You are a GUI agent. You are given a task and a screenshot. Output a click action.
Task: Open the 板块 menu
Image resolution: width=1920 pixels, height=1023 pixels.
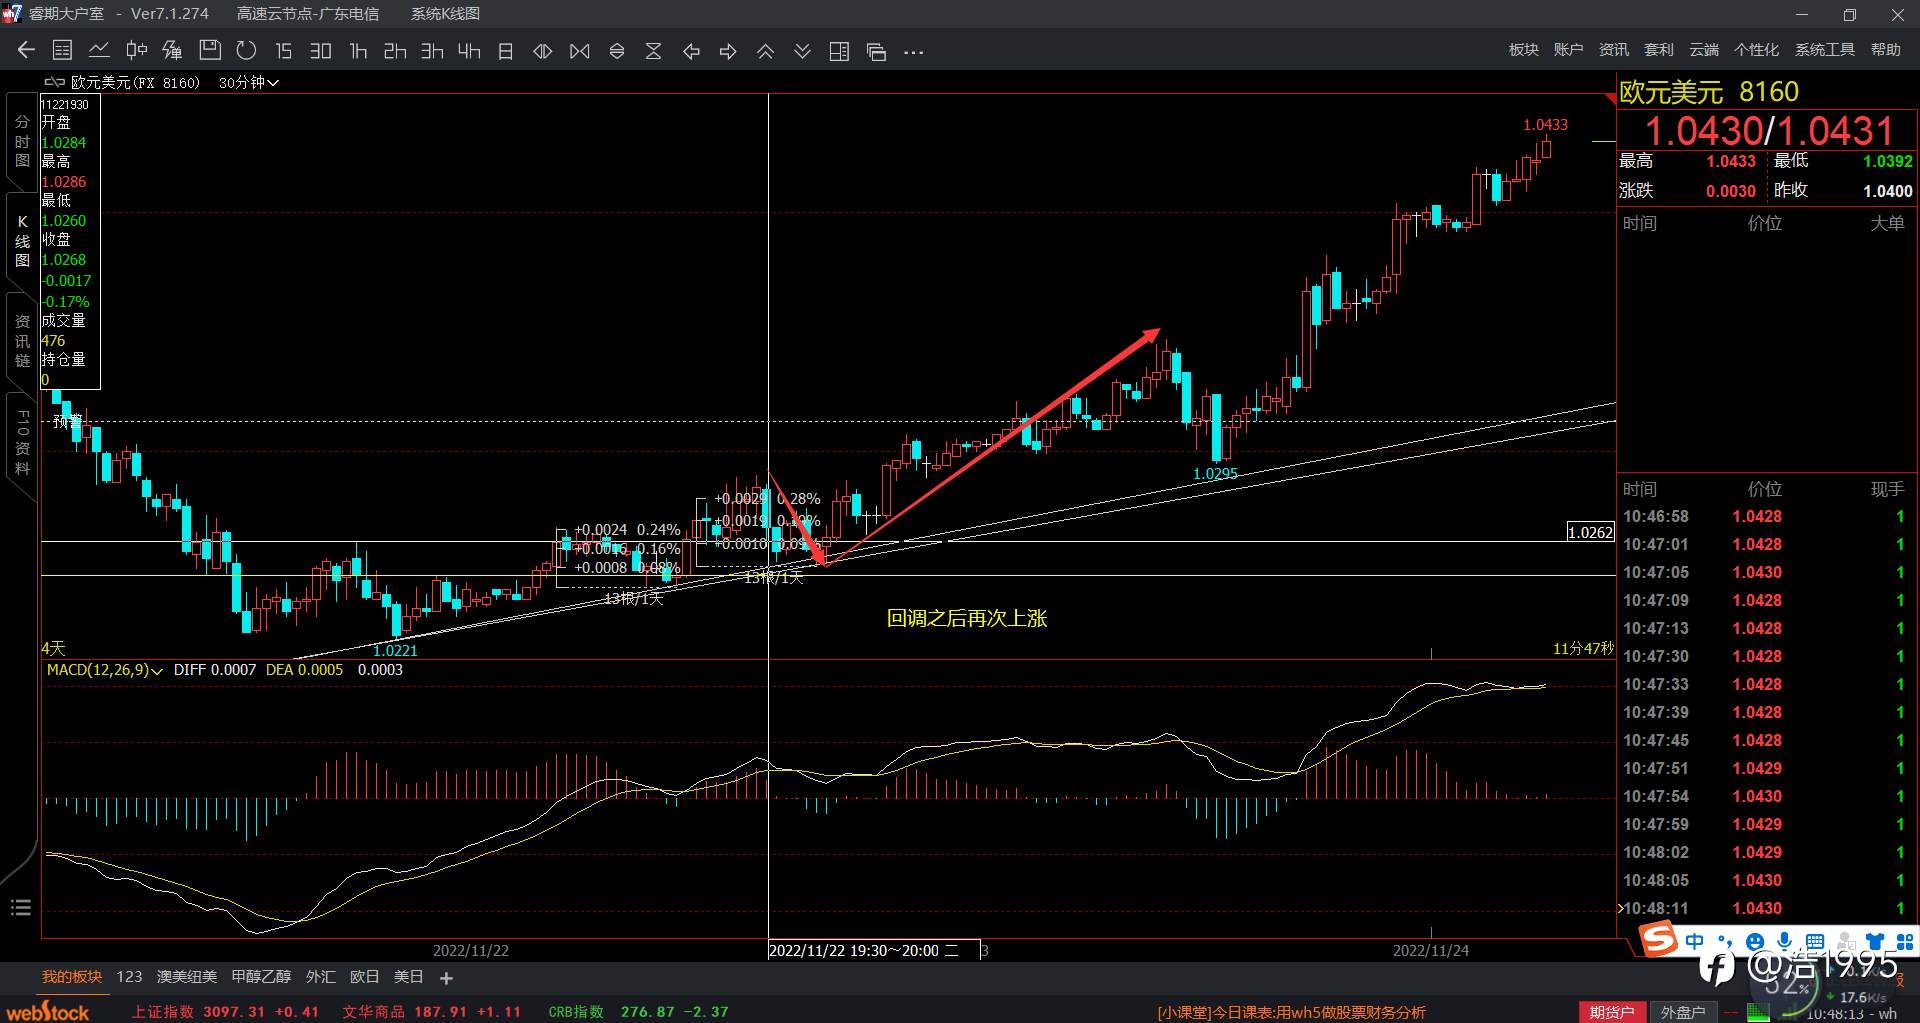click(1524, 50)
